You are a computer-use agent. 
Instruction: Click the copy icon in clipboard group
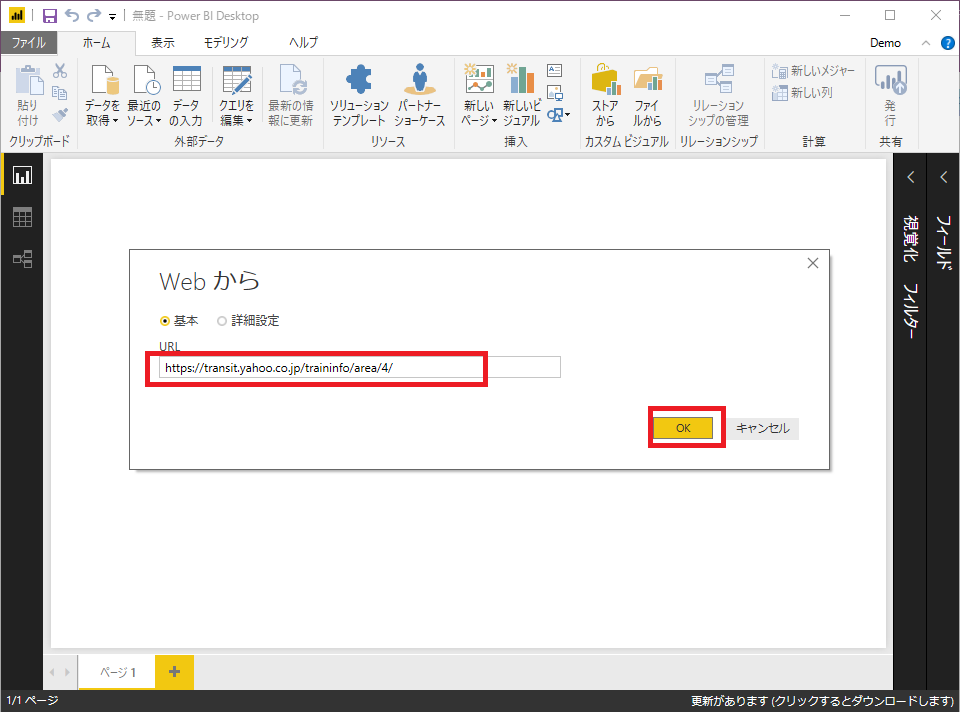tap(59, 93)
